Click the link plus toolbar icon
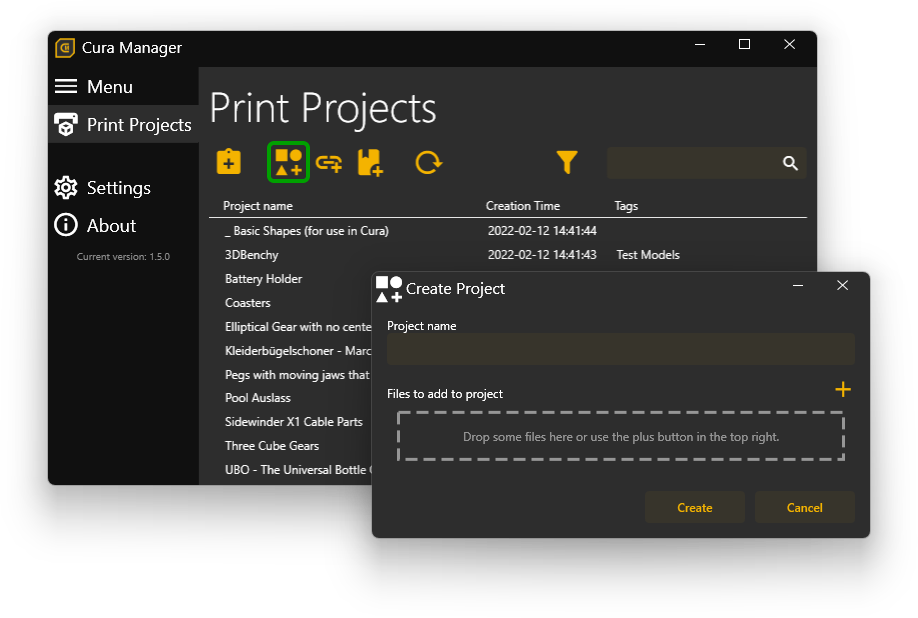 329,163
